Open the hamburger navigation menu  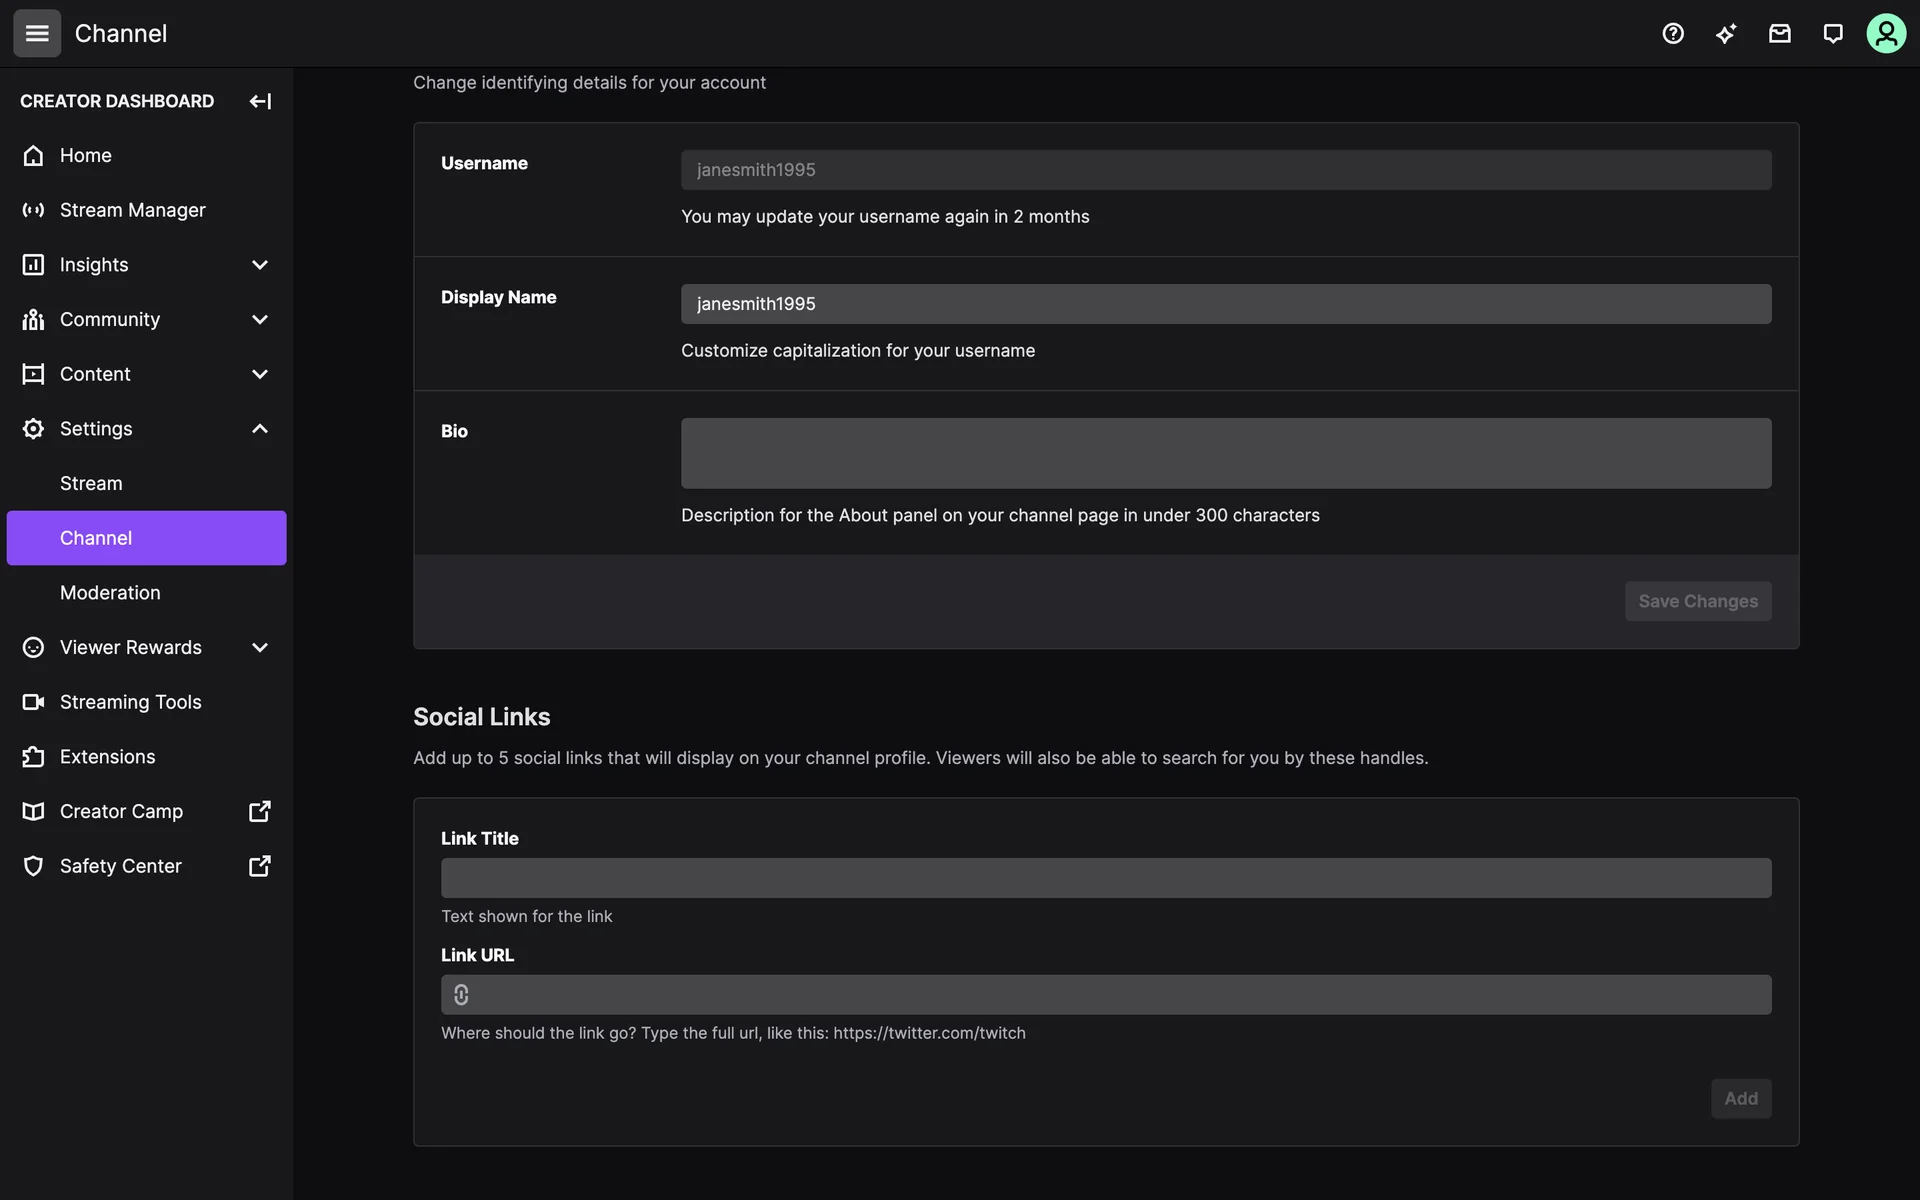coord(37,33)
